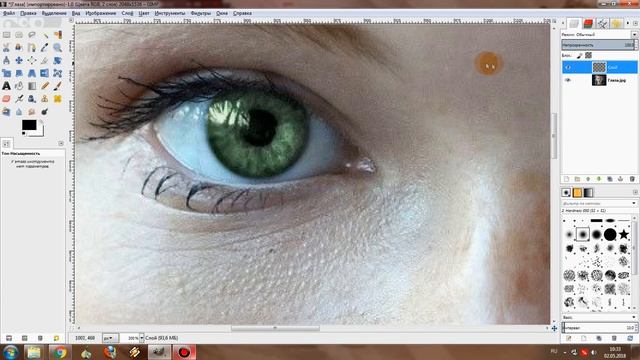The width and height of the screenshot is (640, 360).
Task: Select the Blend gradient tool
Action: click(x=32, y=86)
